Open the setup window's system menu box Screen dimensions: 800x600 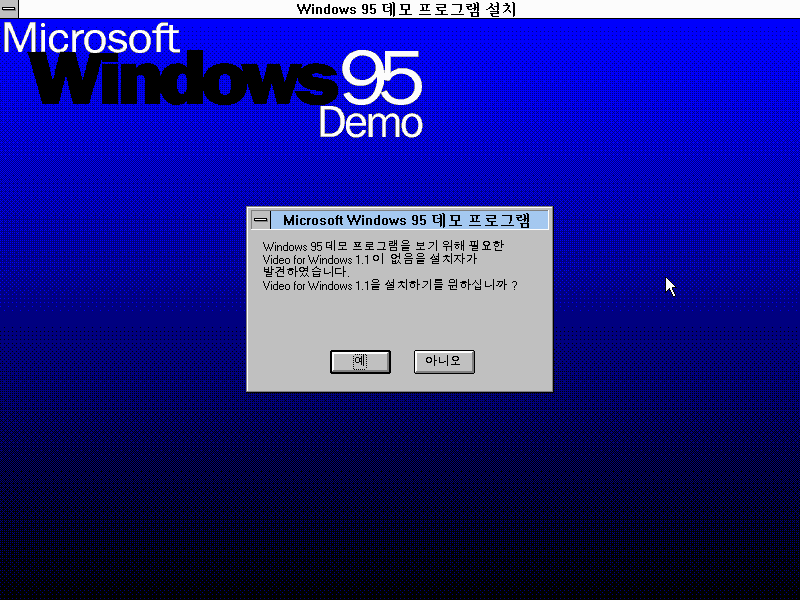click(9, 9)
